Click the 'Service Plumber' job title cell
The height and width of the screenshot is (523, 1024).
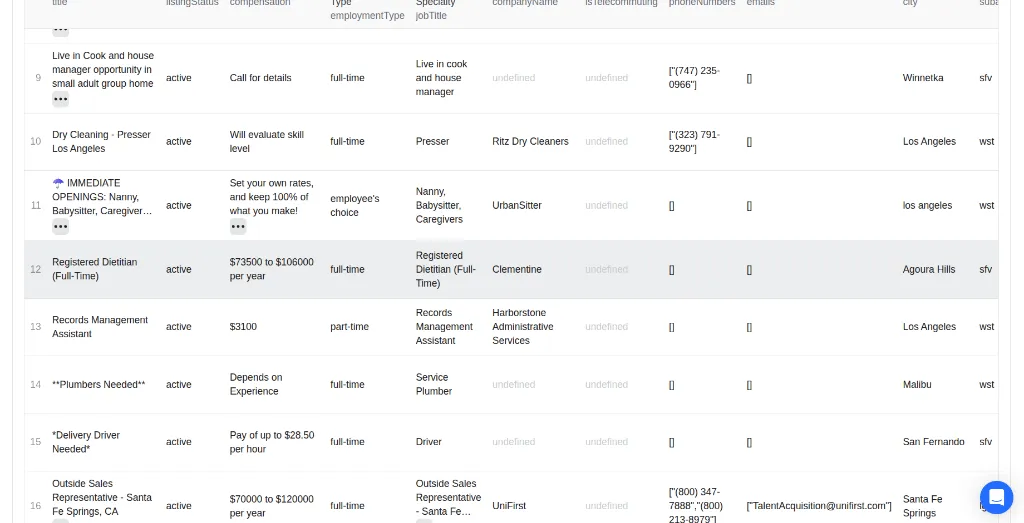coord(434,385)
